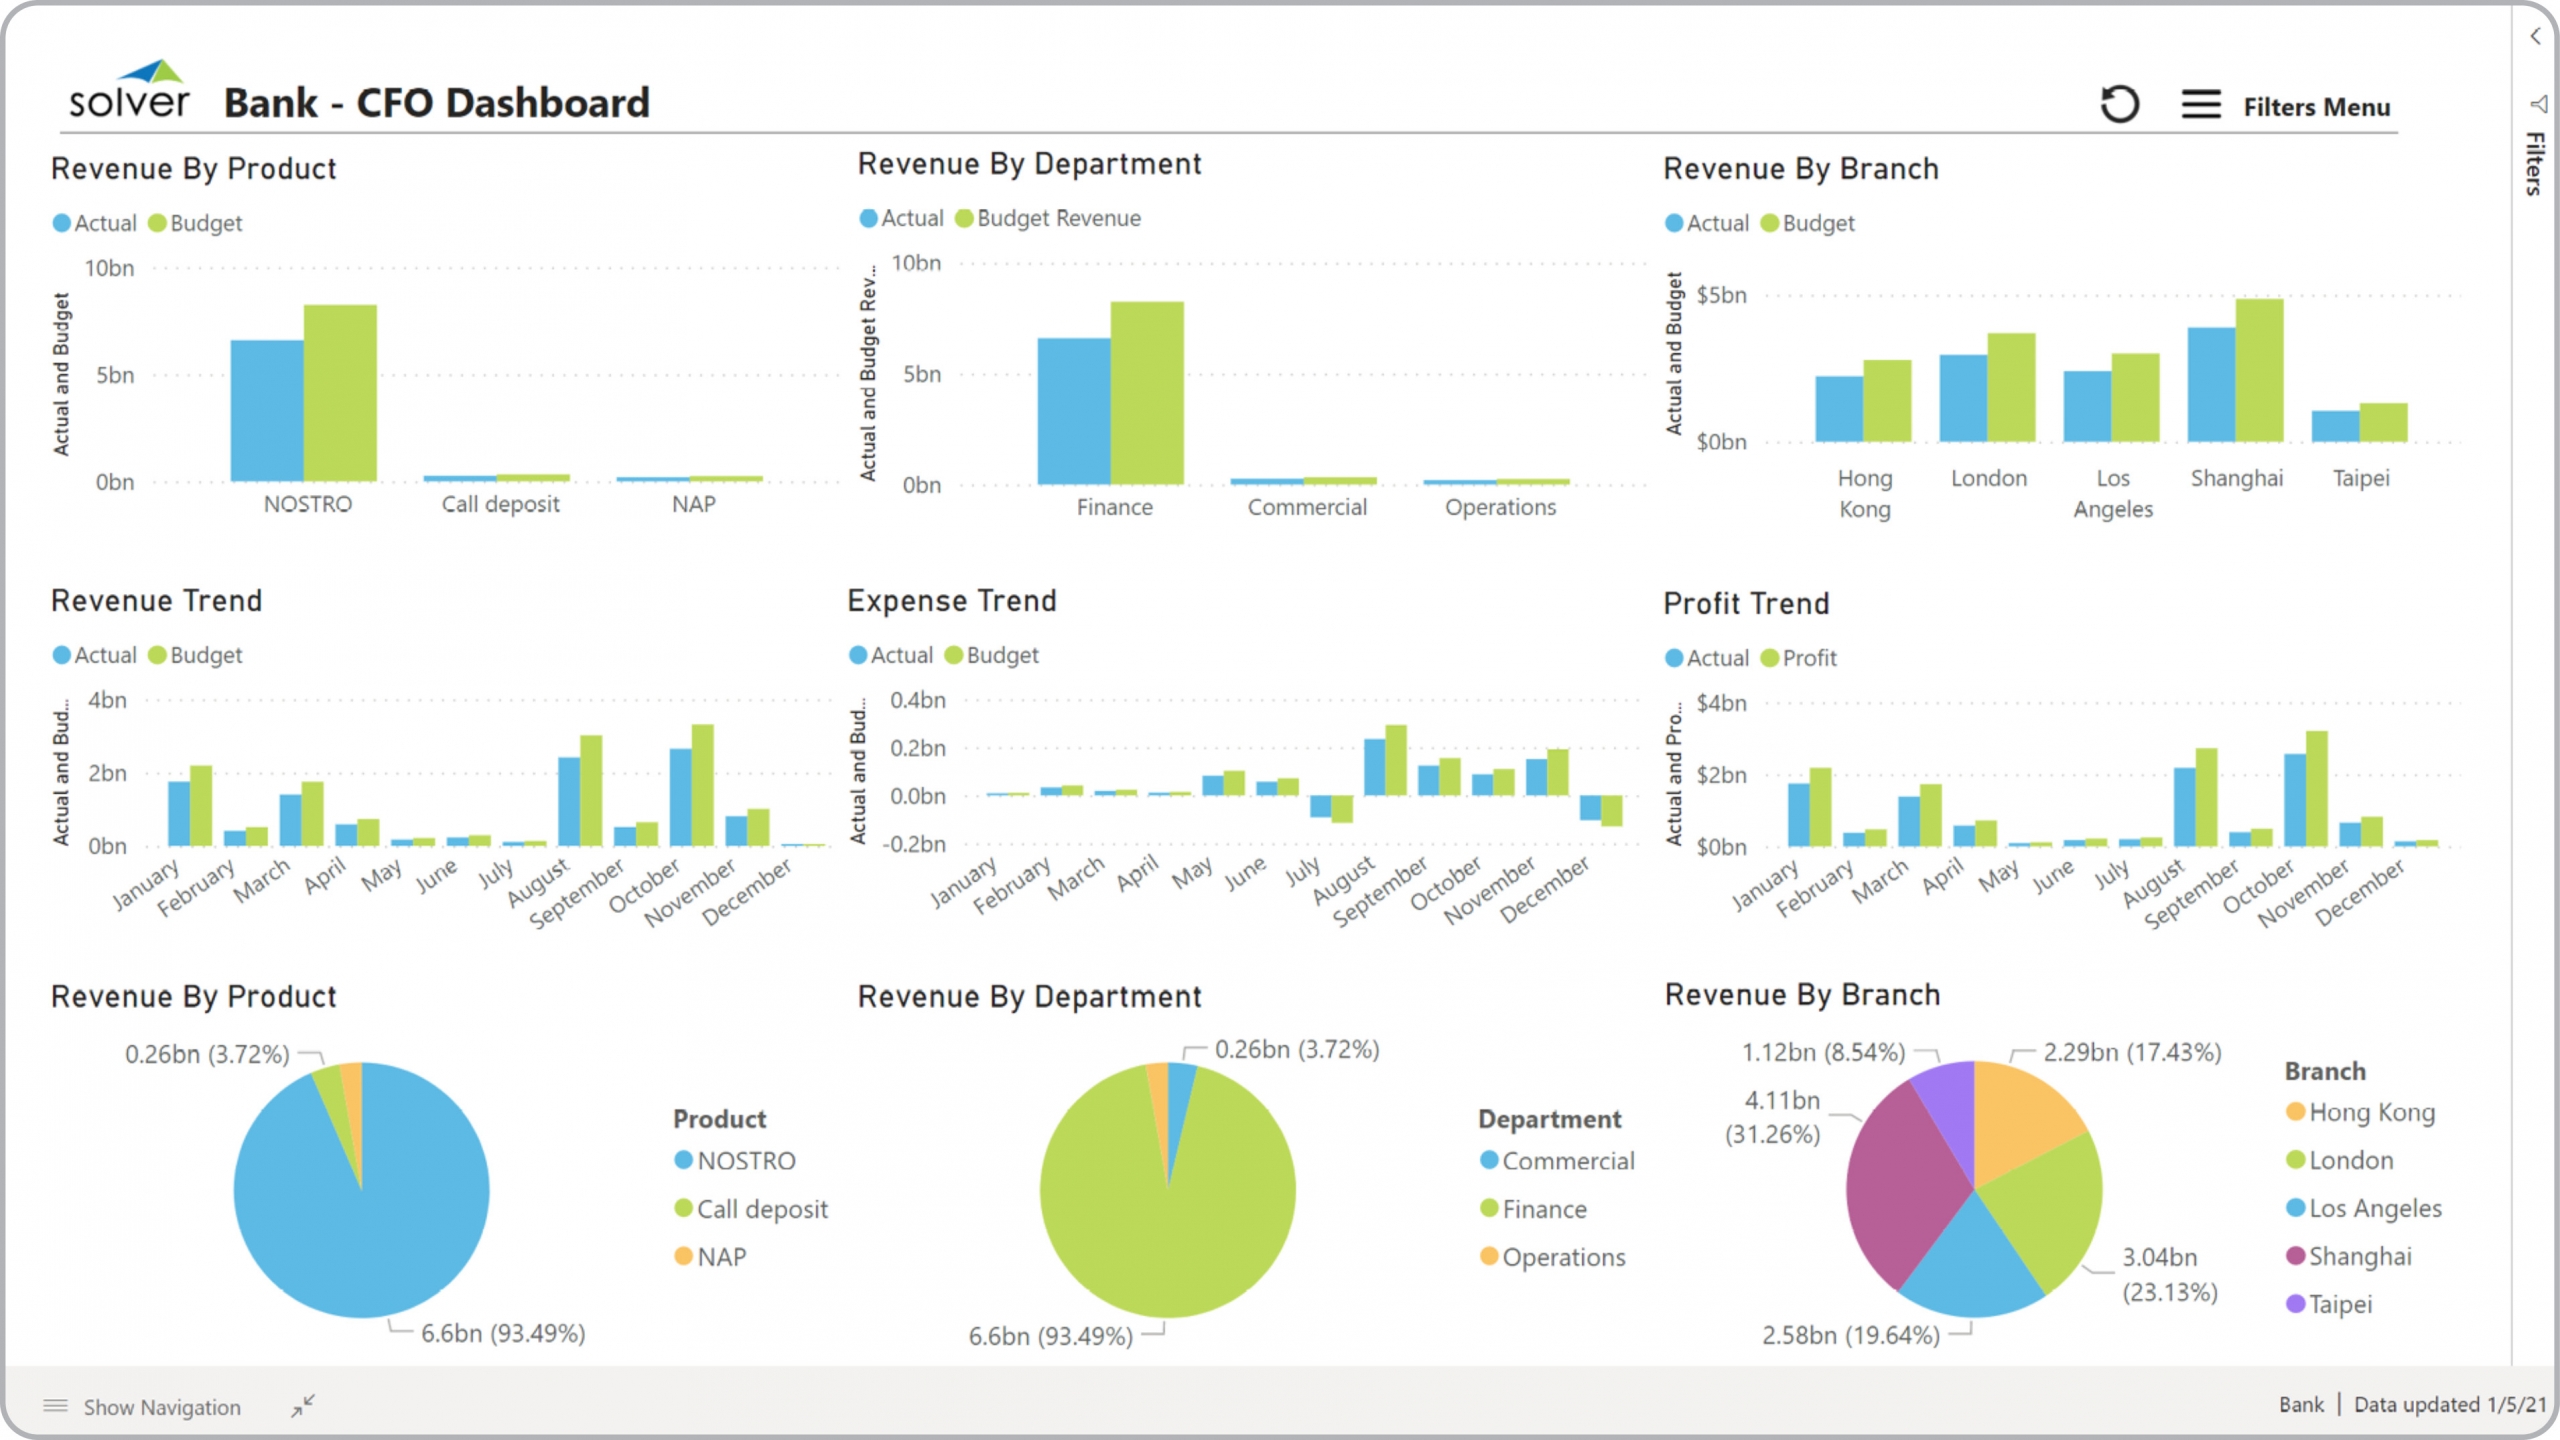Select Shanghai in Branch pie legend

tap(2359, 1256)
